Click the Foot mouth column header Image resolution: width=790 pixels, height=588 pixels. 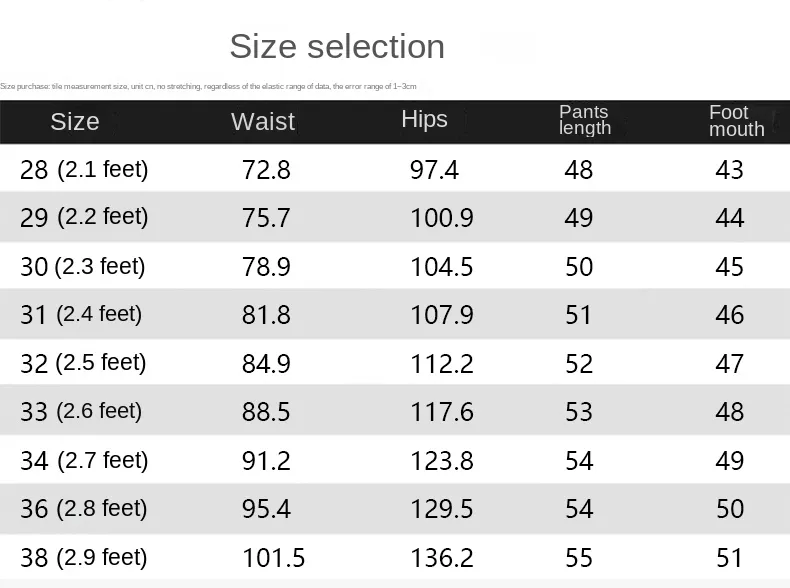(736, 120)
